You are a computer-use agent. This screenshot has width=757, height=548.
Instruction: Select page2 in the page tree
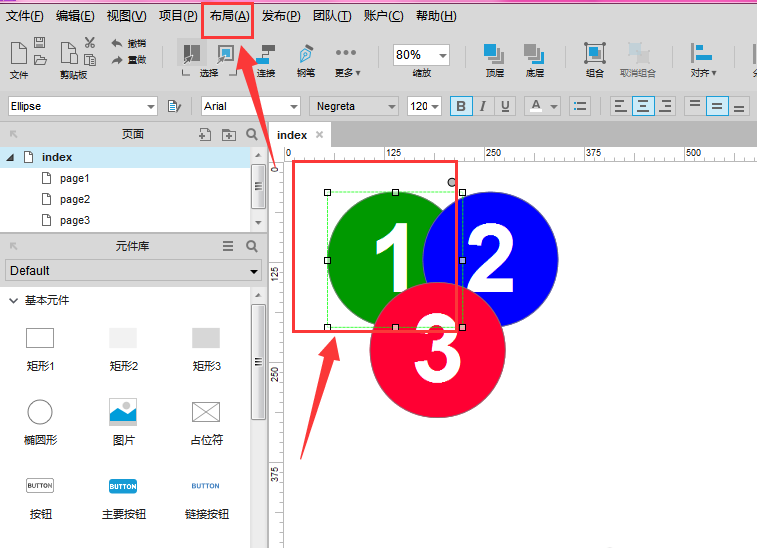click(x=75, y=199)
